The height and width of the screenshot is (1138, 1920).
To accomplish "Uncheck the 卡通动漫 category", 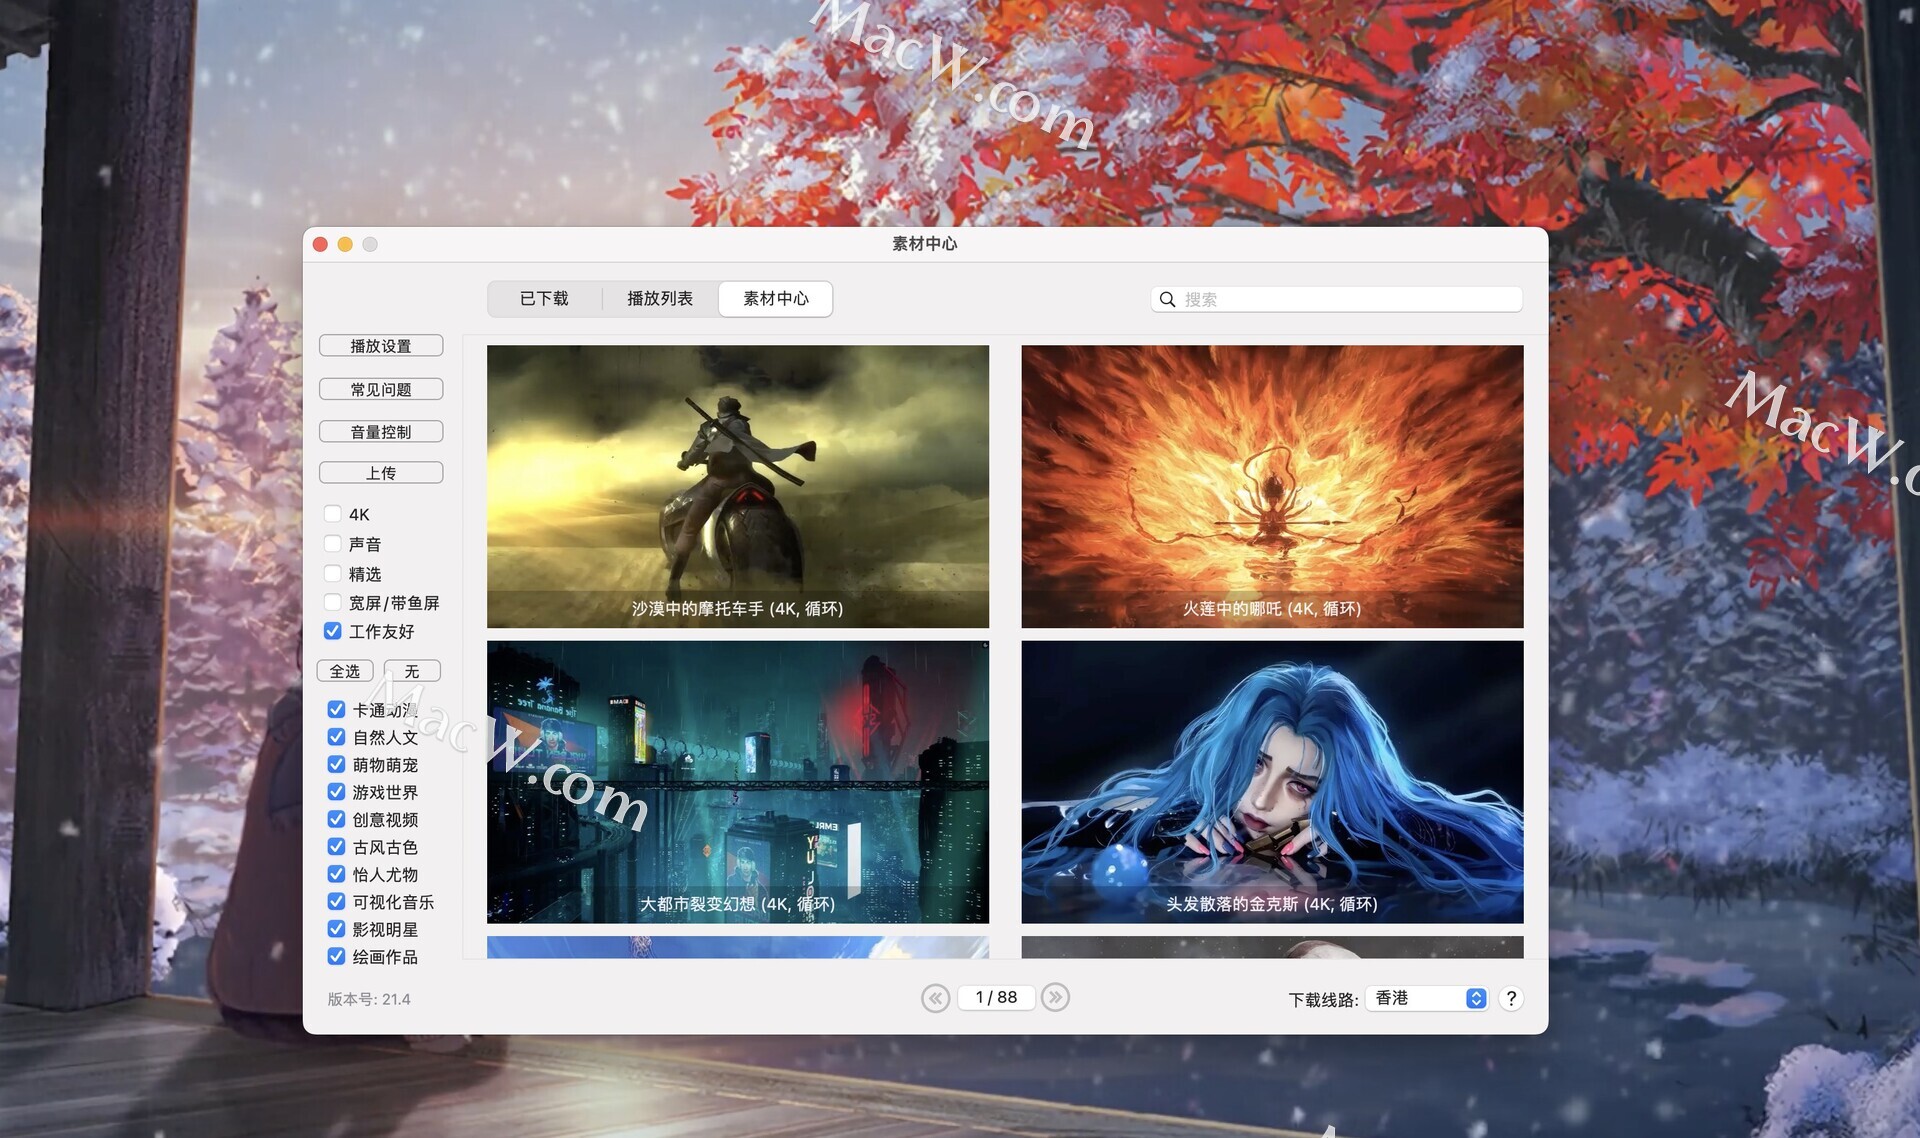I will [x=337, y=709].
